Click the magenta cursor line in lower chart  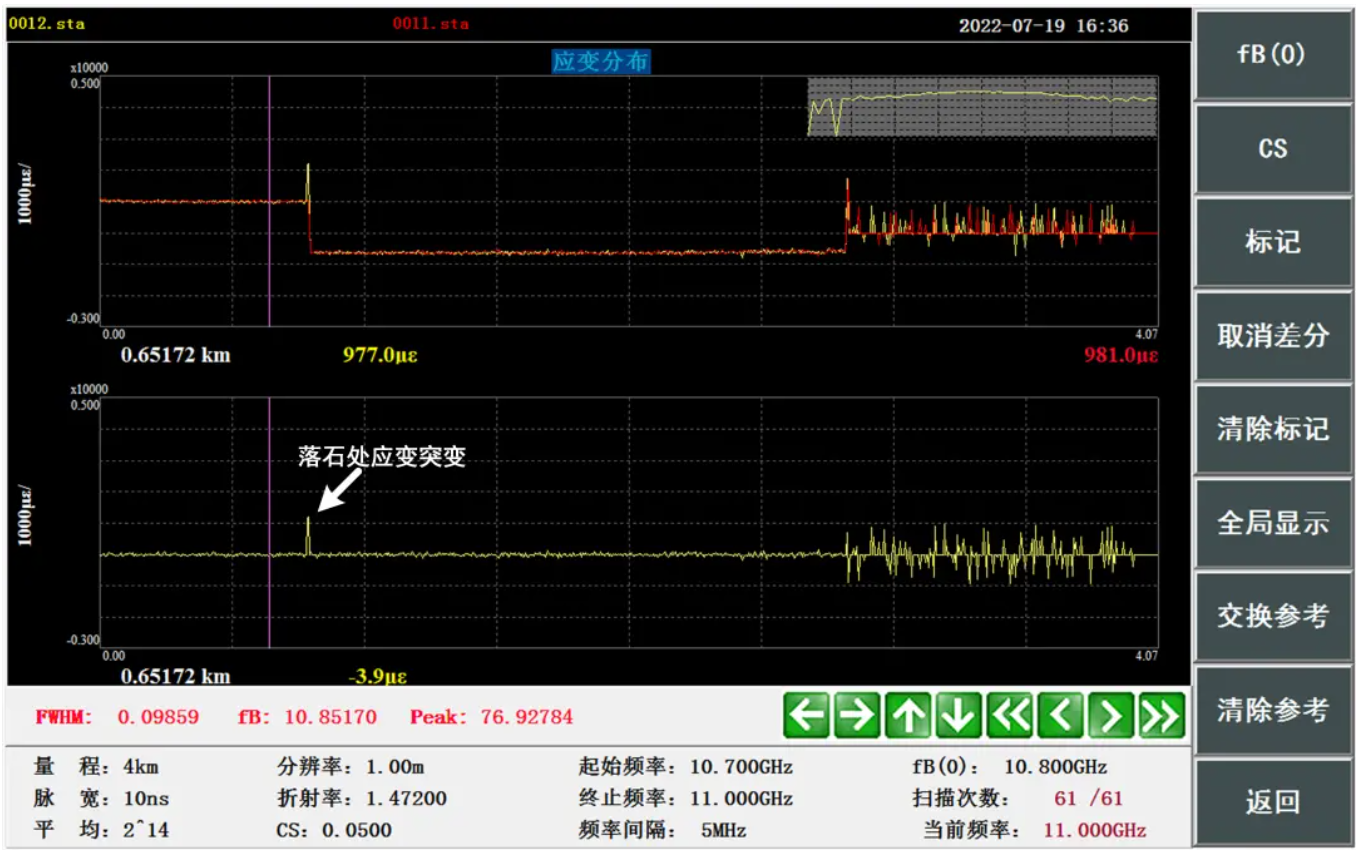[x=270, y=523]
